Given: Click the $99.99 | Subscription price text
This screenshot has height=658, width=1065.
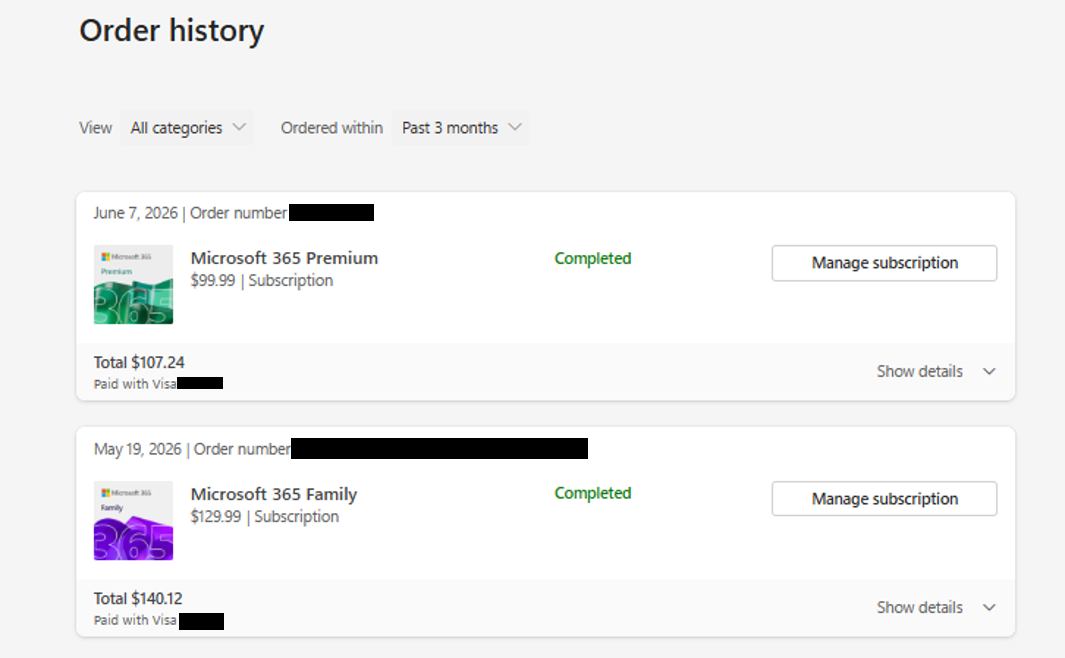Looking at the screenshot, I should tap(261, 280).
